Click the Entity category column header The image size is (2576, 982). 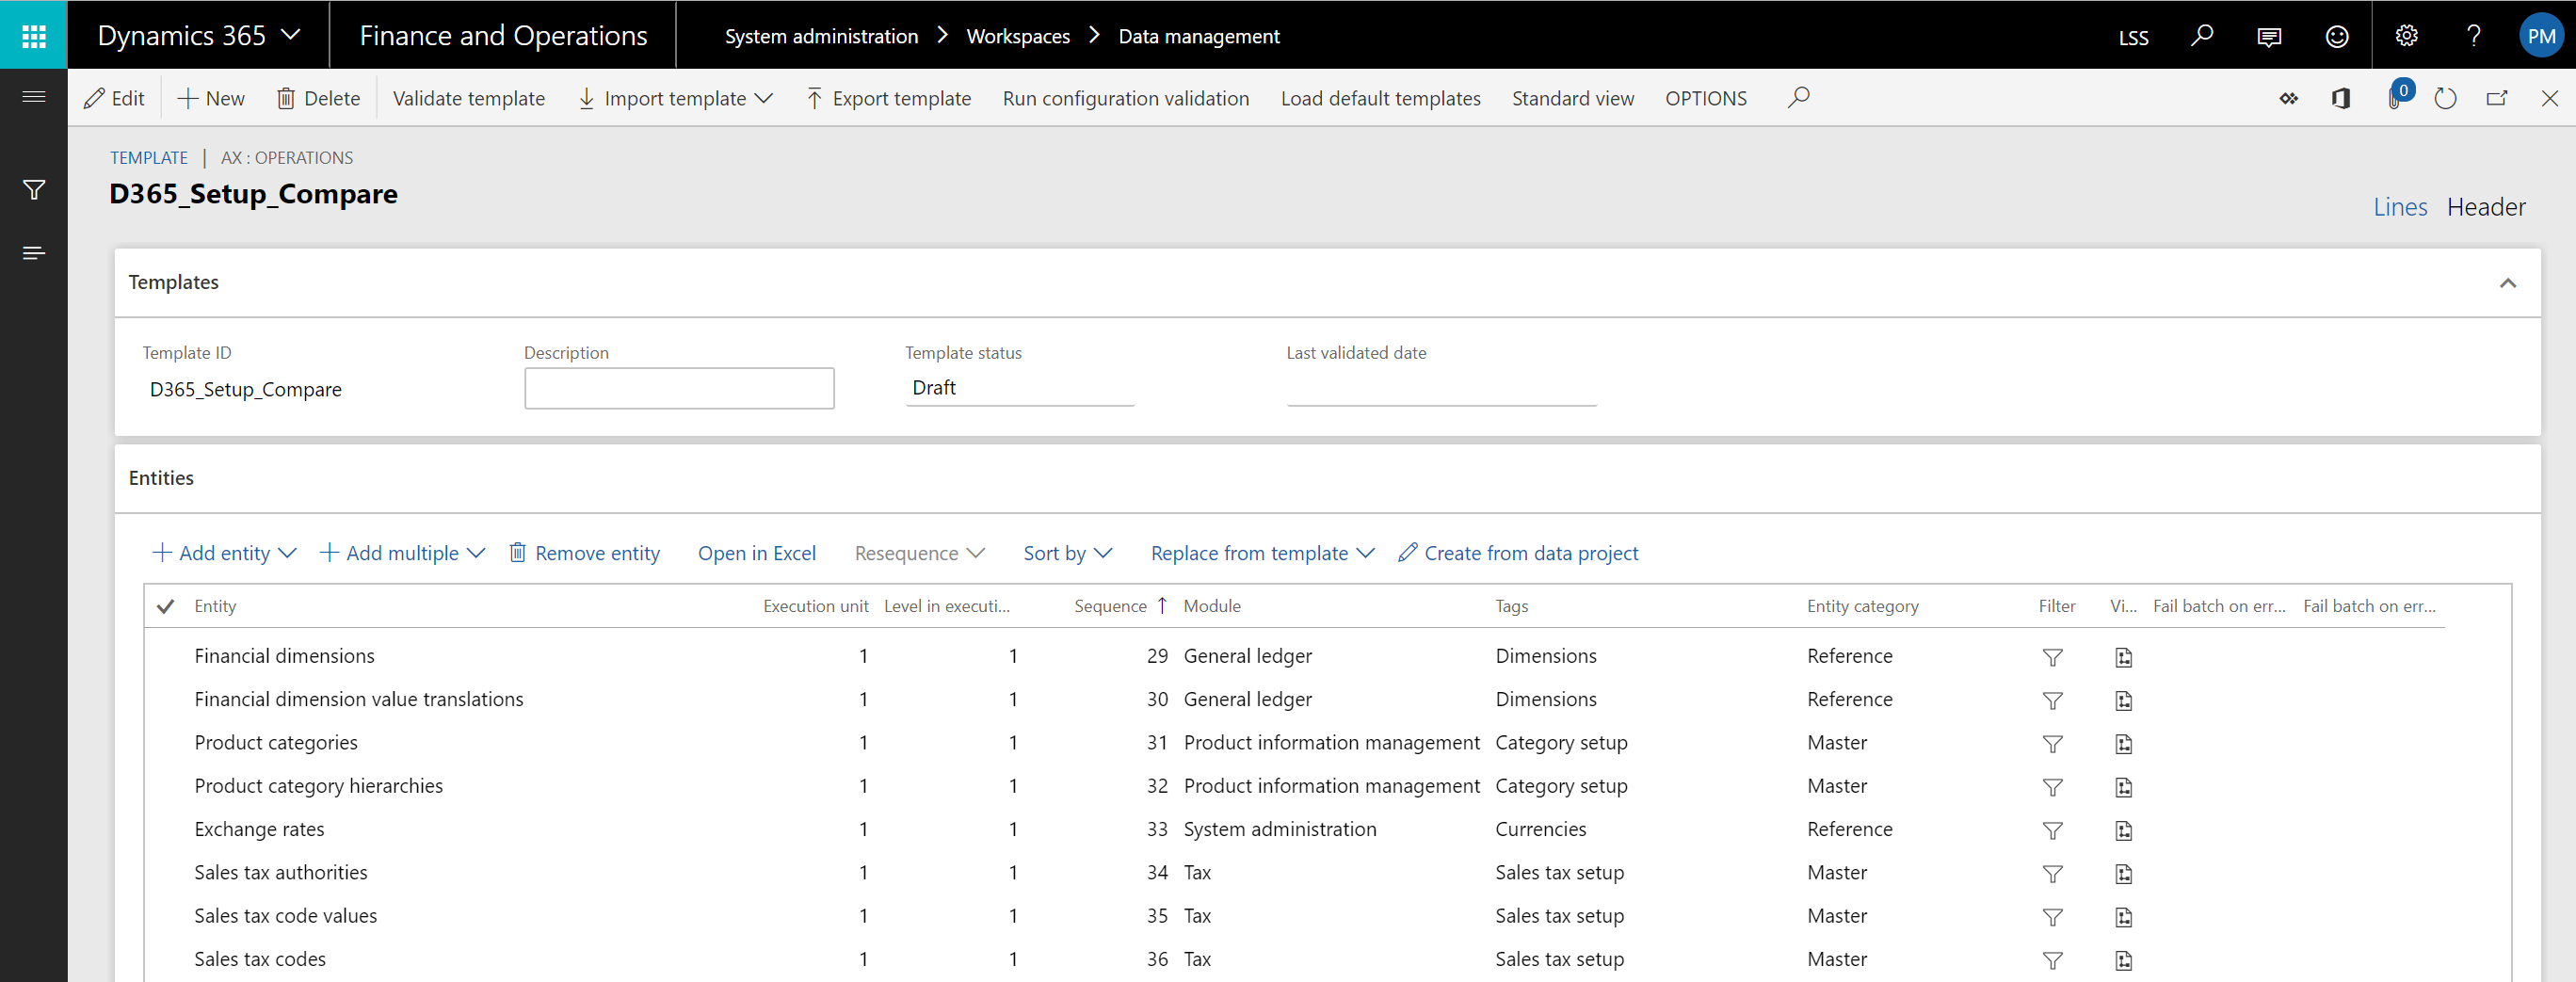1862,606
